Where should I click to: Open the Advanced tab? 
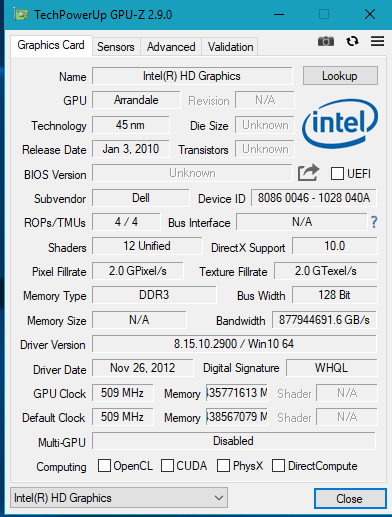click(x=171, y=47)
